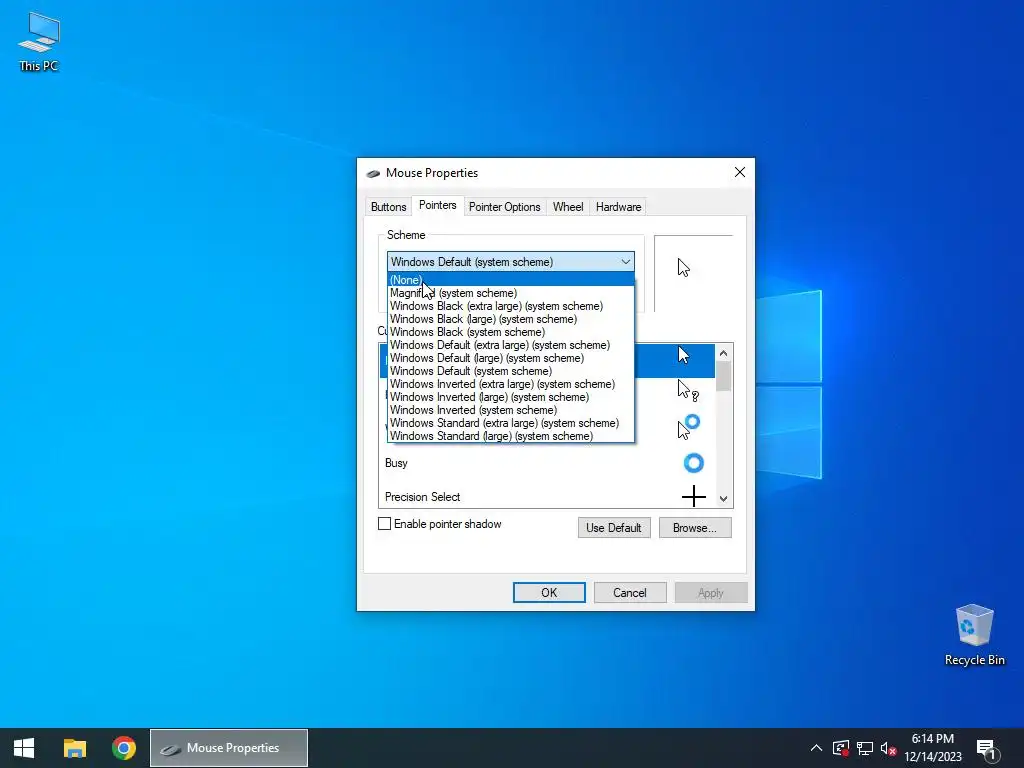
Task: Click the Browse... button
Action: point(695,528)
